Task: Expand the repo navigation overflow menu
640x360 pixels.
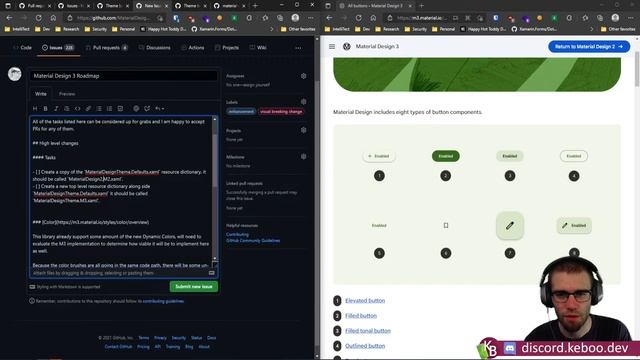Action: click(x=298, y=48)
